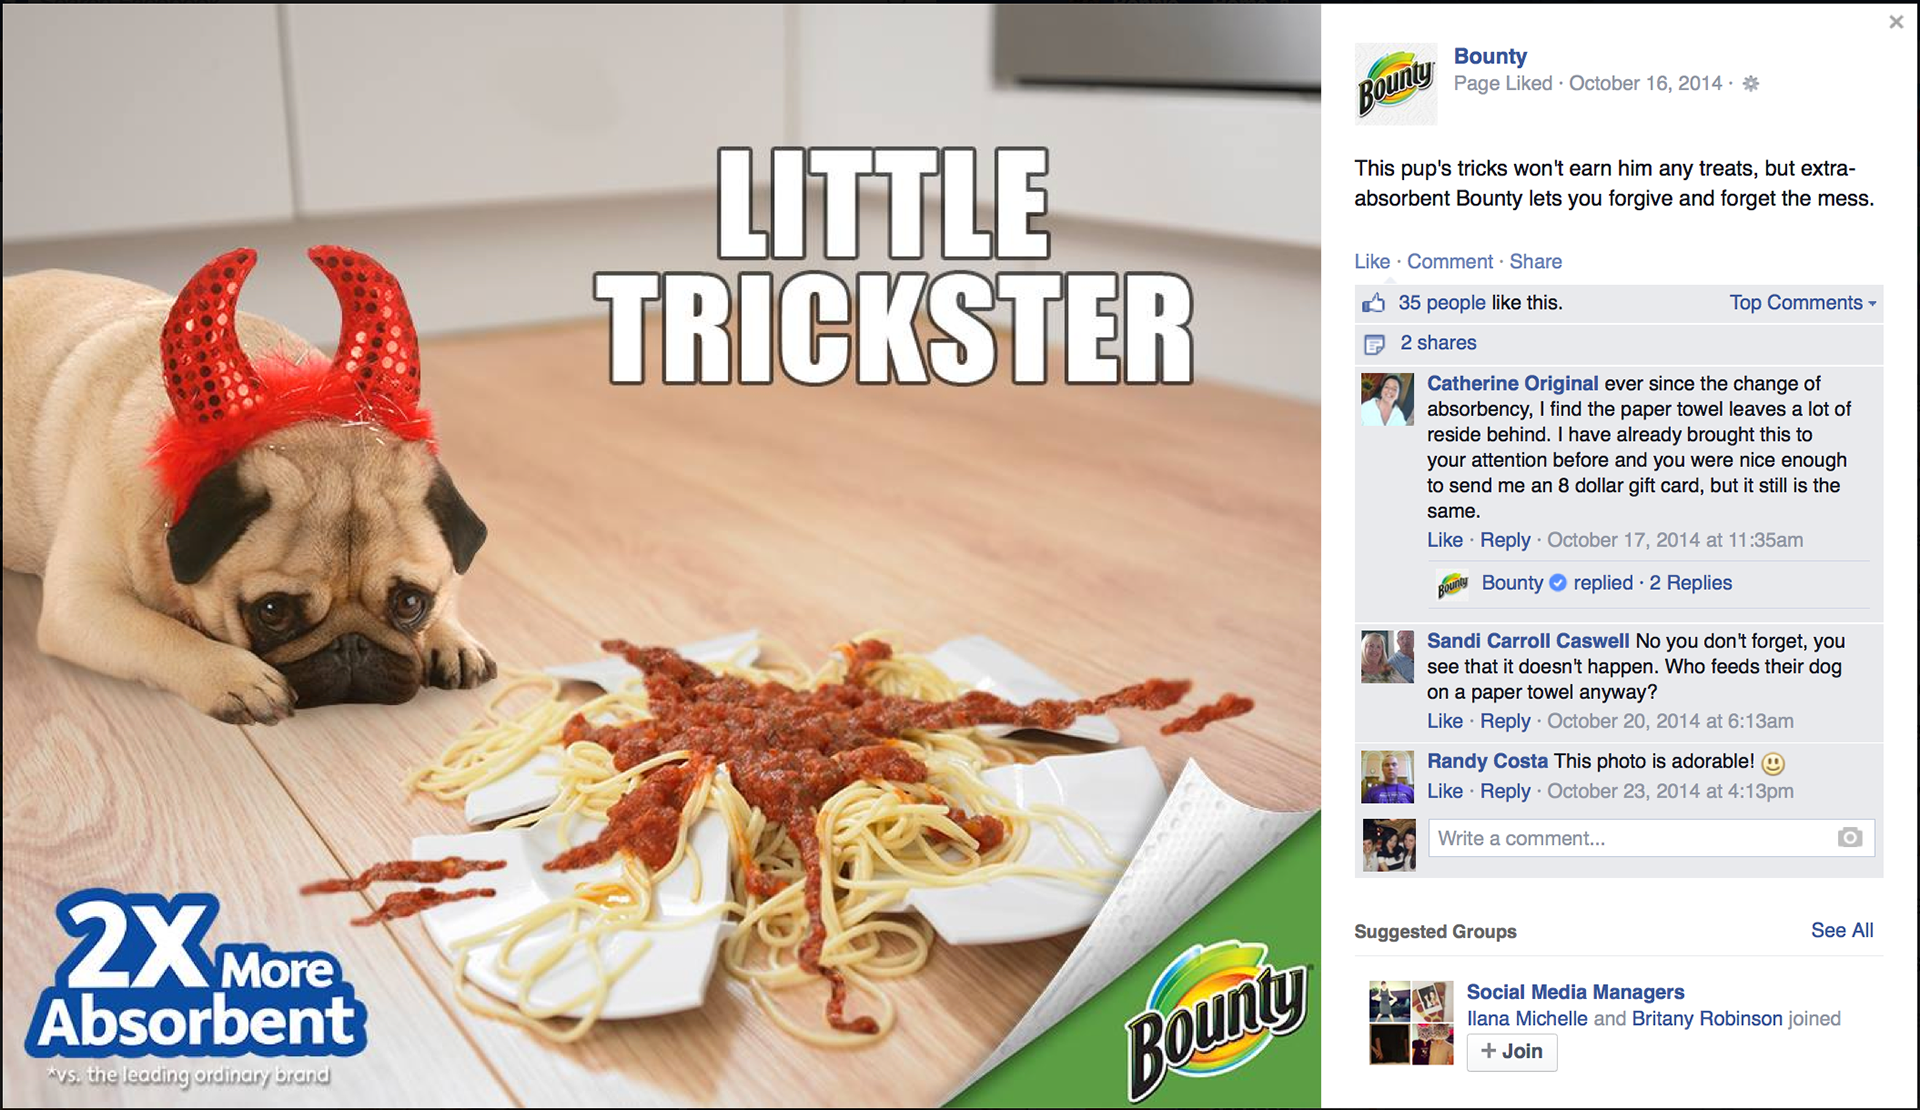Click the shares note icon

click(x=1374, y=344)
